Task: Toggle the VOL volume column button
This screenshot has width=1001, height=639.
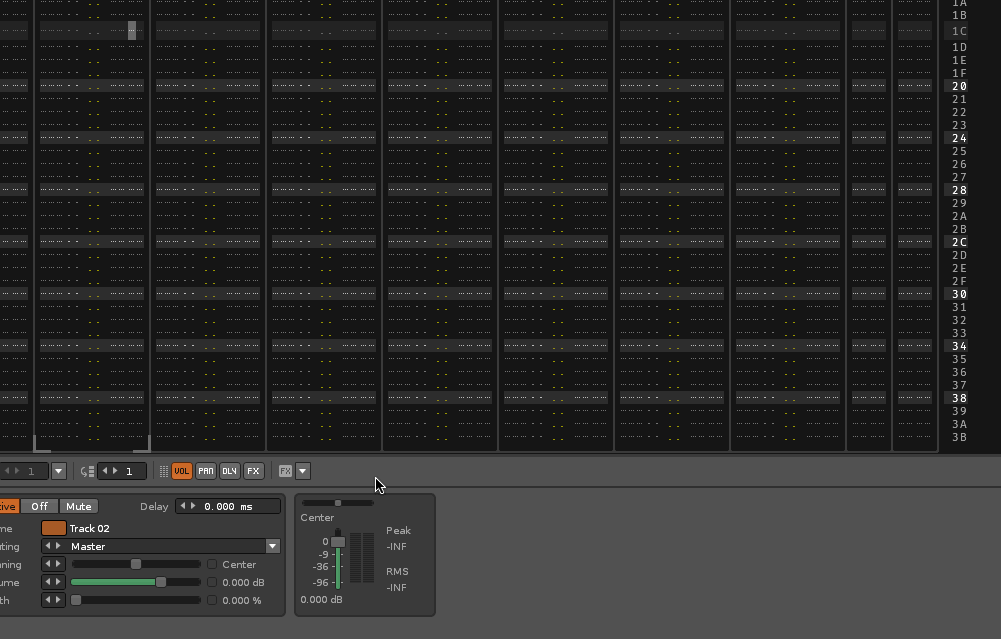Action: pos(181,471)
